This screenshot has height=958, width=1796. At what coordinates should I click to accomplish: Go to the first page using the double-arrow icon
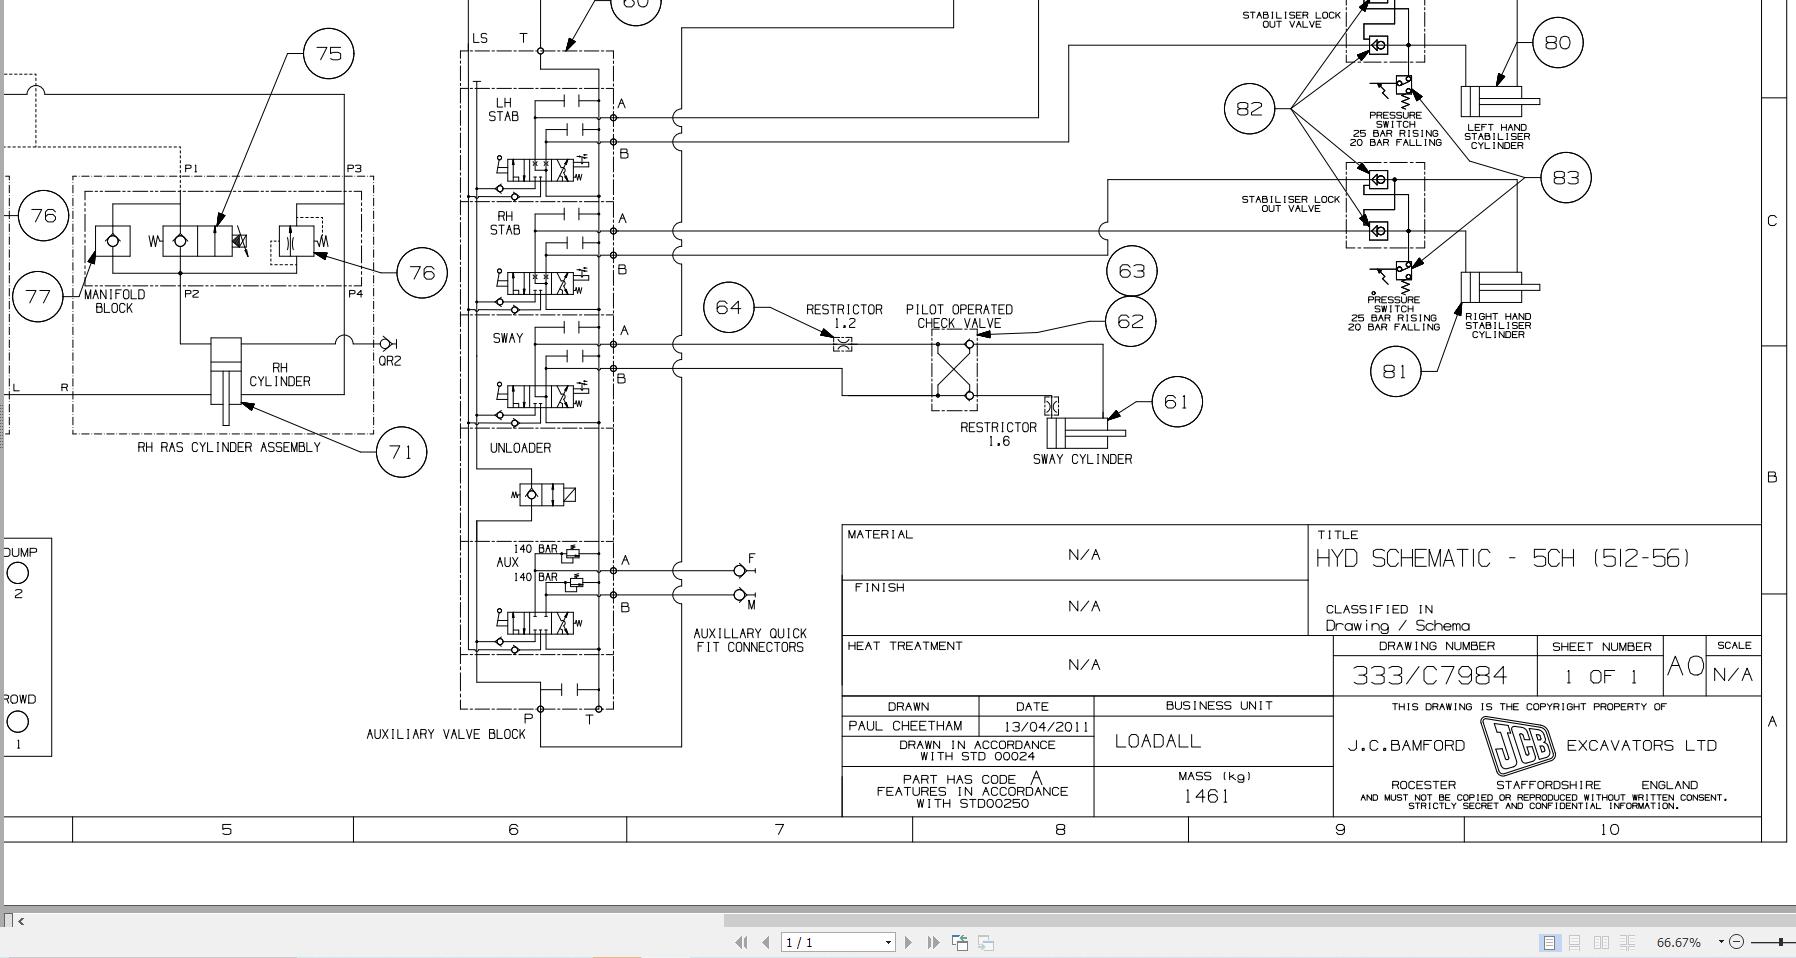coord(742,942)
